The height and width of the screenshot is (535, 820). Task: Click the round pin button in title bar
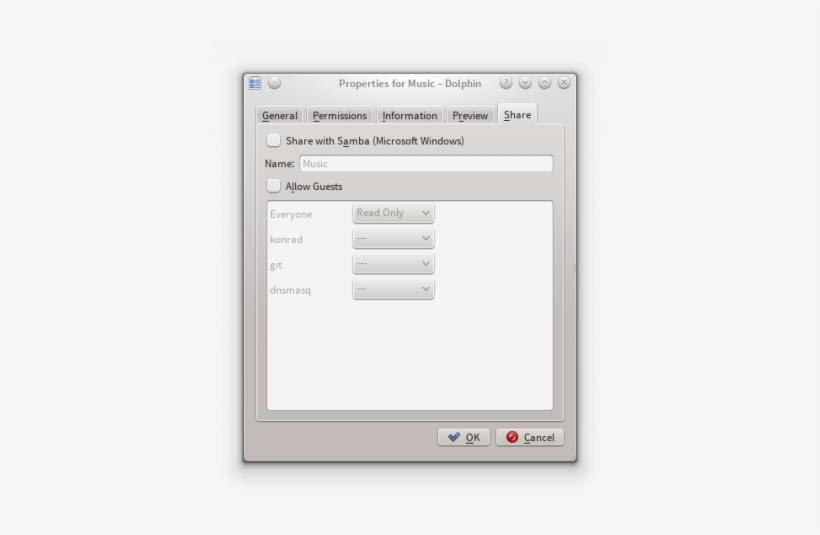point(275,83)
